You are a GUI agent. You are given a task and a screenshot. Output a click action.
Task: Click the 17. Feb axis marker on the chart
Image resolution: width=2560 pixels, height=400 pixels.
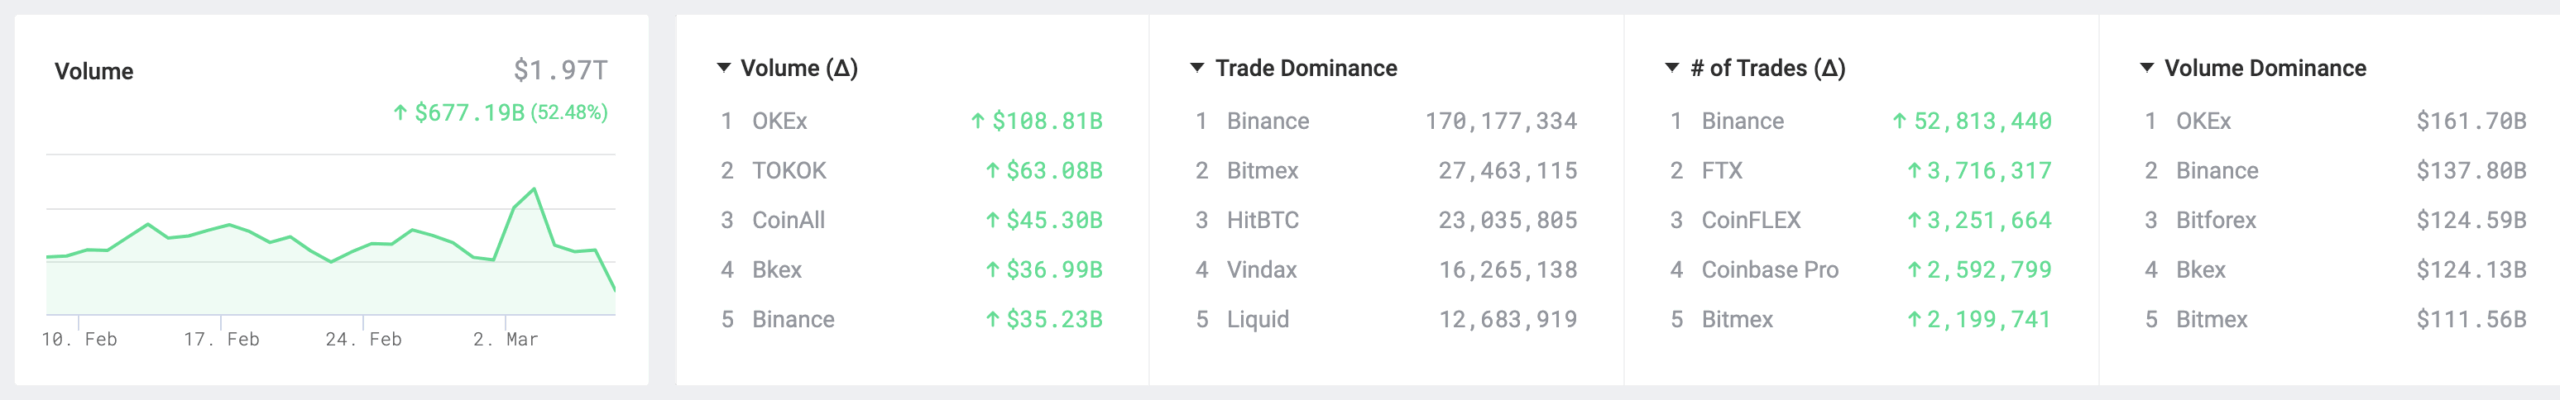pyautogui.click(x=222, y=340)
